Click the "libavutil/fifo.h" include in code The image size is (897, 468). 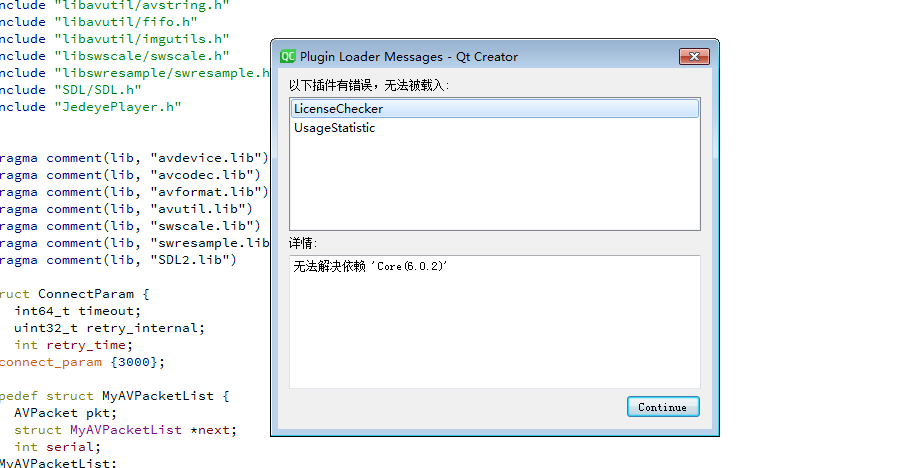pos(126,22)
